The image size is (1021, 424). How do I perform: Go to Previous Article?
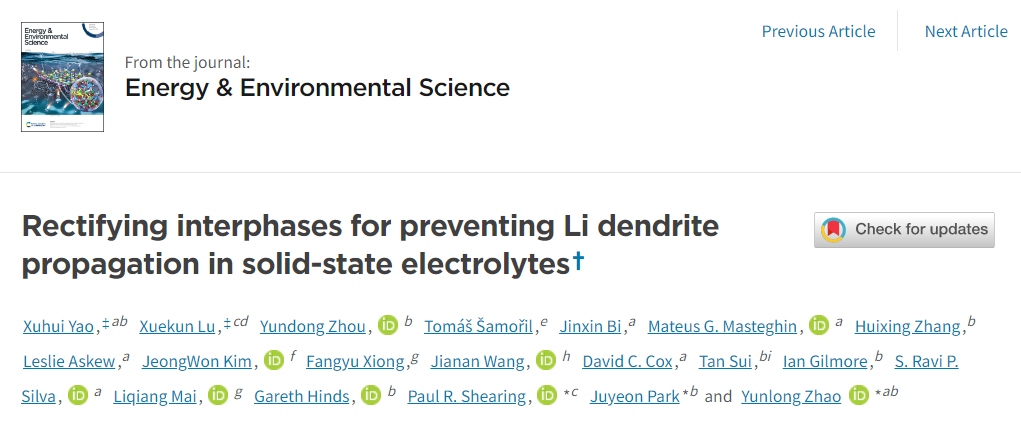[818, 31]
